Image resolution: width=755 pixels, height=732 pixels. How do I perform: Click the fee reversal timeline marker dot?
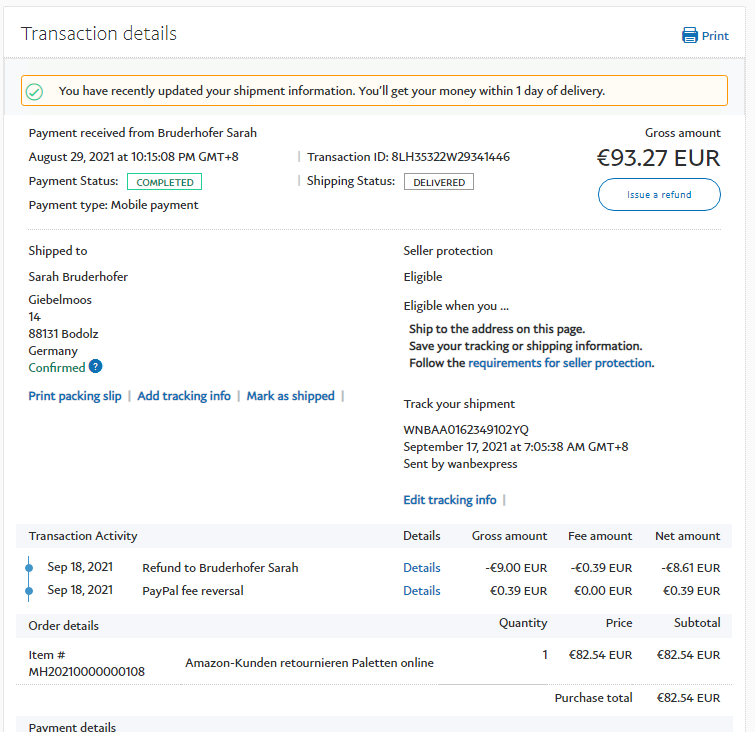coord(29,591)
